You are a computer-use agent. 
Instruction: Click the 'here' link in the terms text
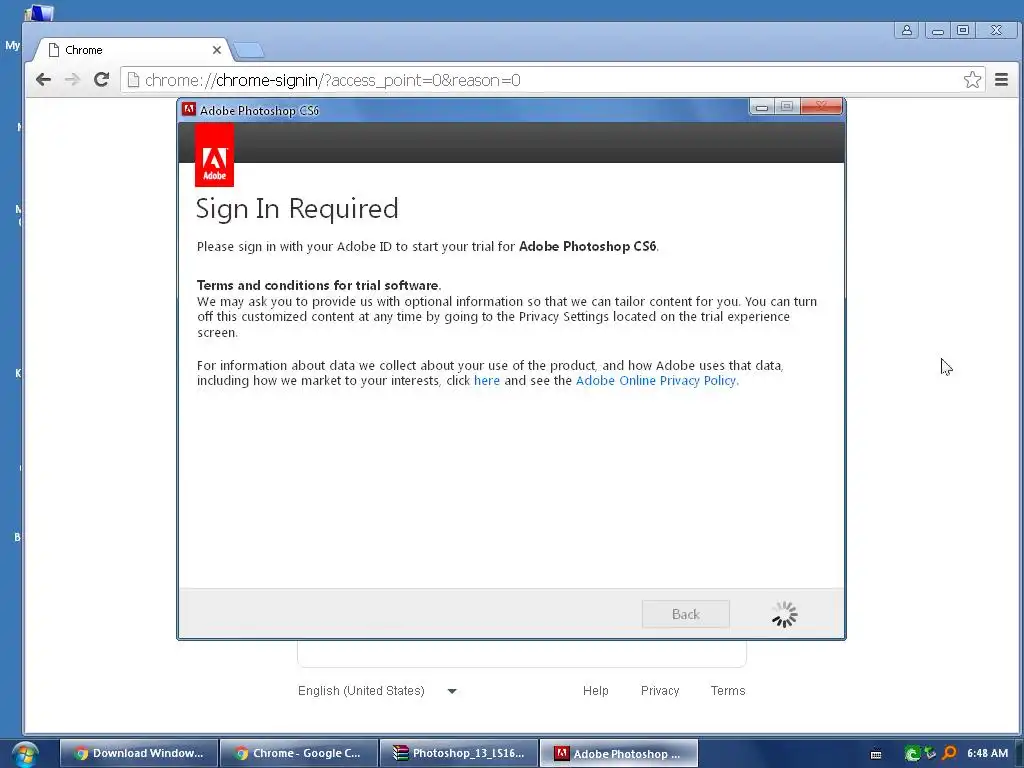point(487,381)
